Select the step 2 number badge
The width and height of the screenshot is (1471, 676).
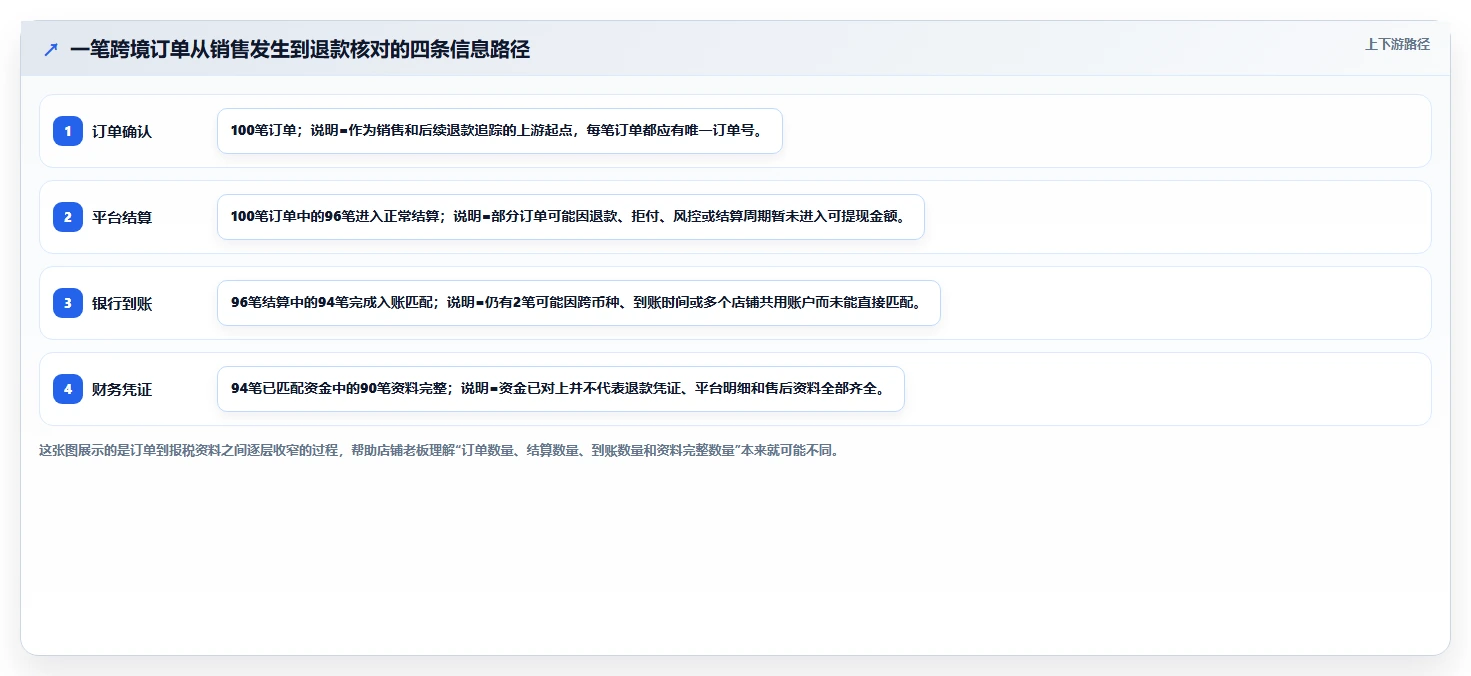click(68, 217)
